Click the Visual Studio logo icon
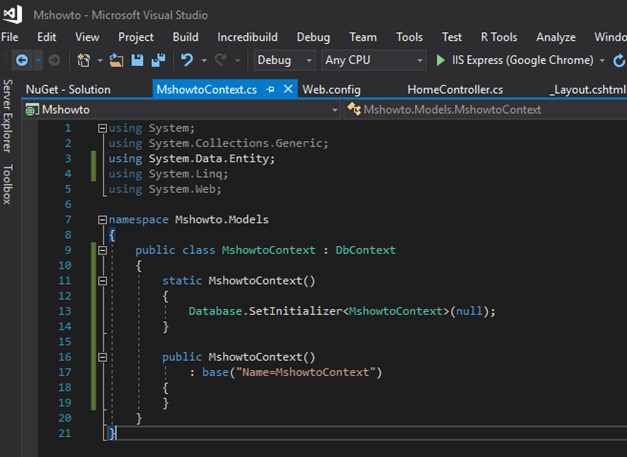Viewport: 627px width, 457px height. [12, 14]
